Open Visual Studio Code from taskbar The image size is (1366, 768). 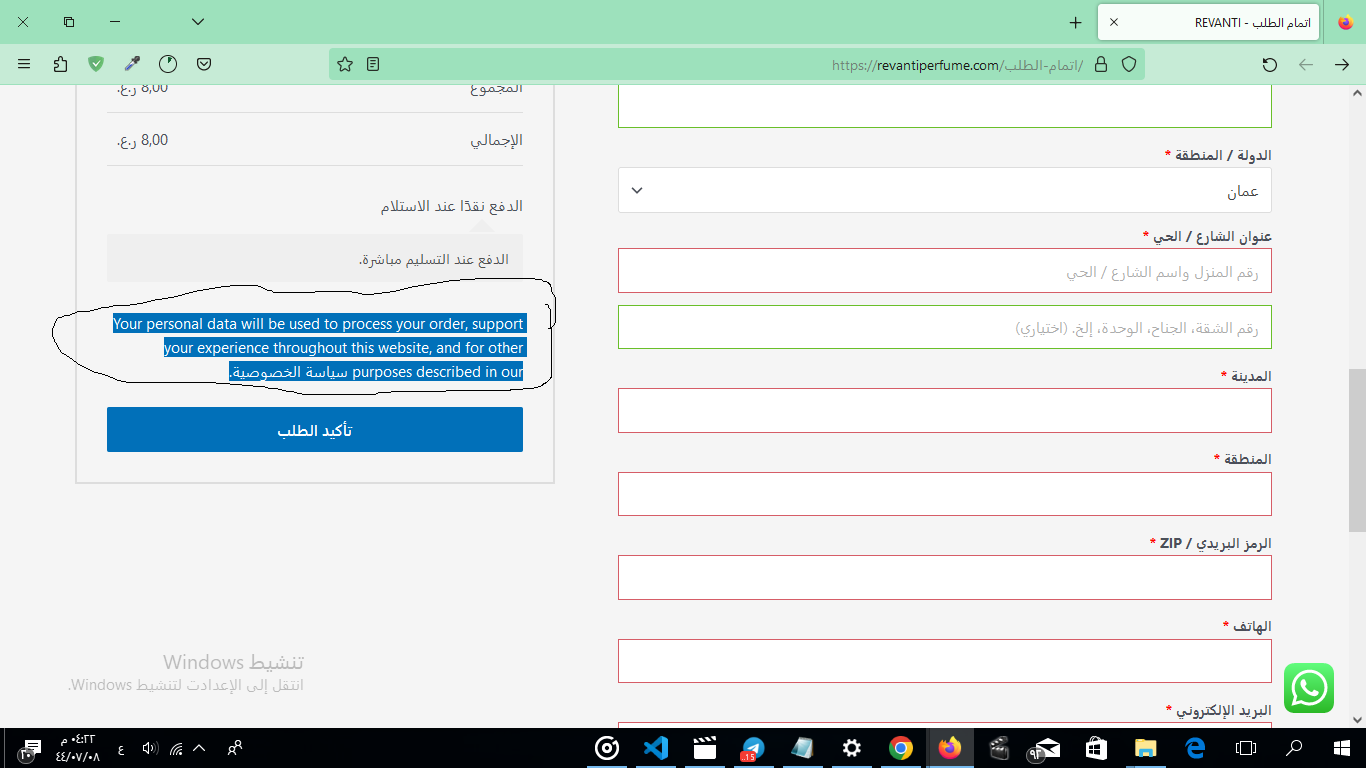click(655, 748)
